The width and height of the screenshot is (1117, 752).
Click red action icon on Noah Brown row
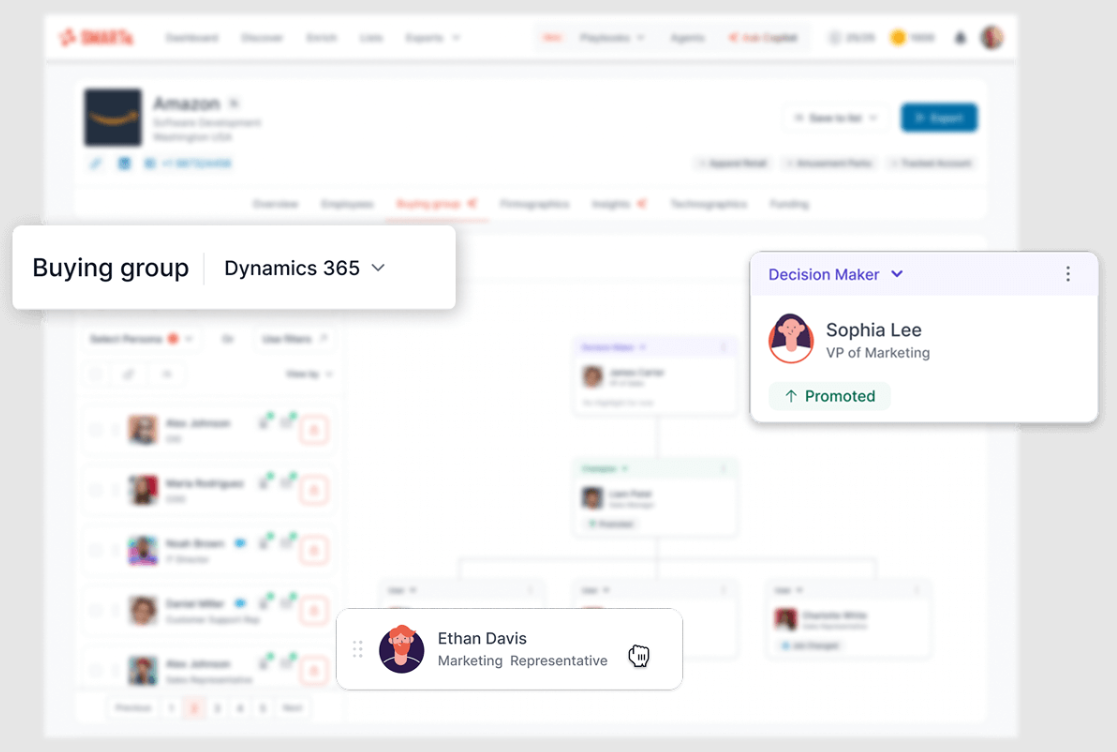pyautogui.click(x=314, y=550)
